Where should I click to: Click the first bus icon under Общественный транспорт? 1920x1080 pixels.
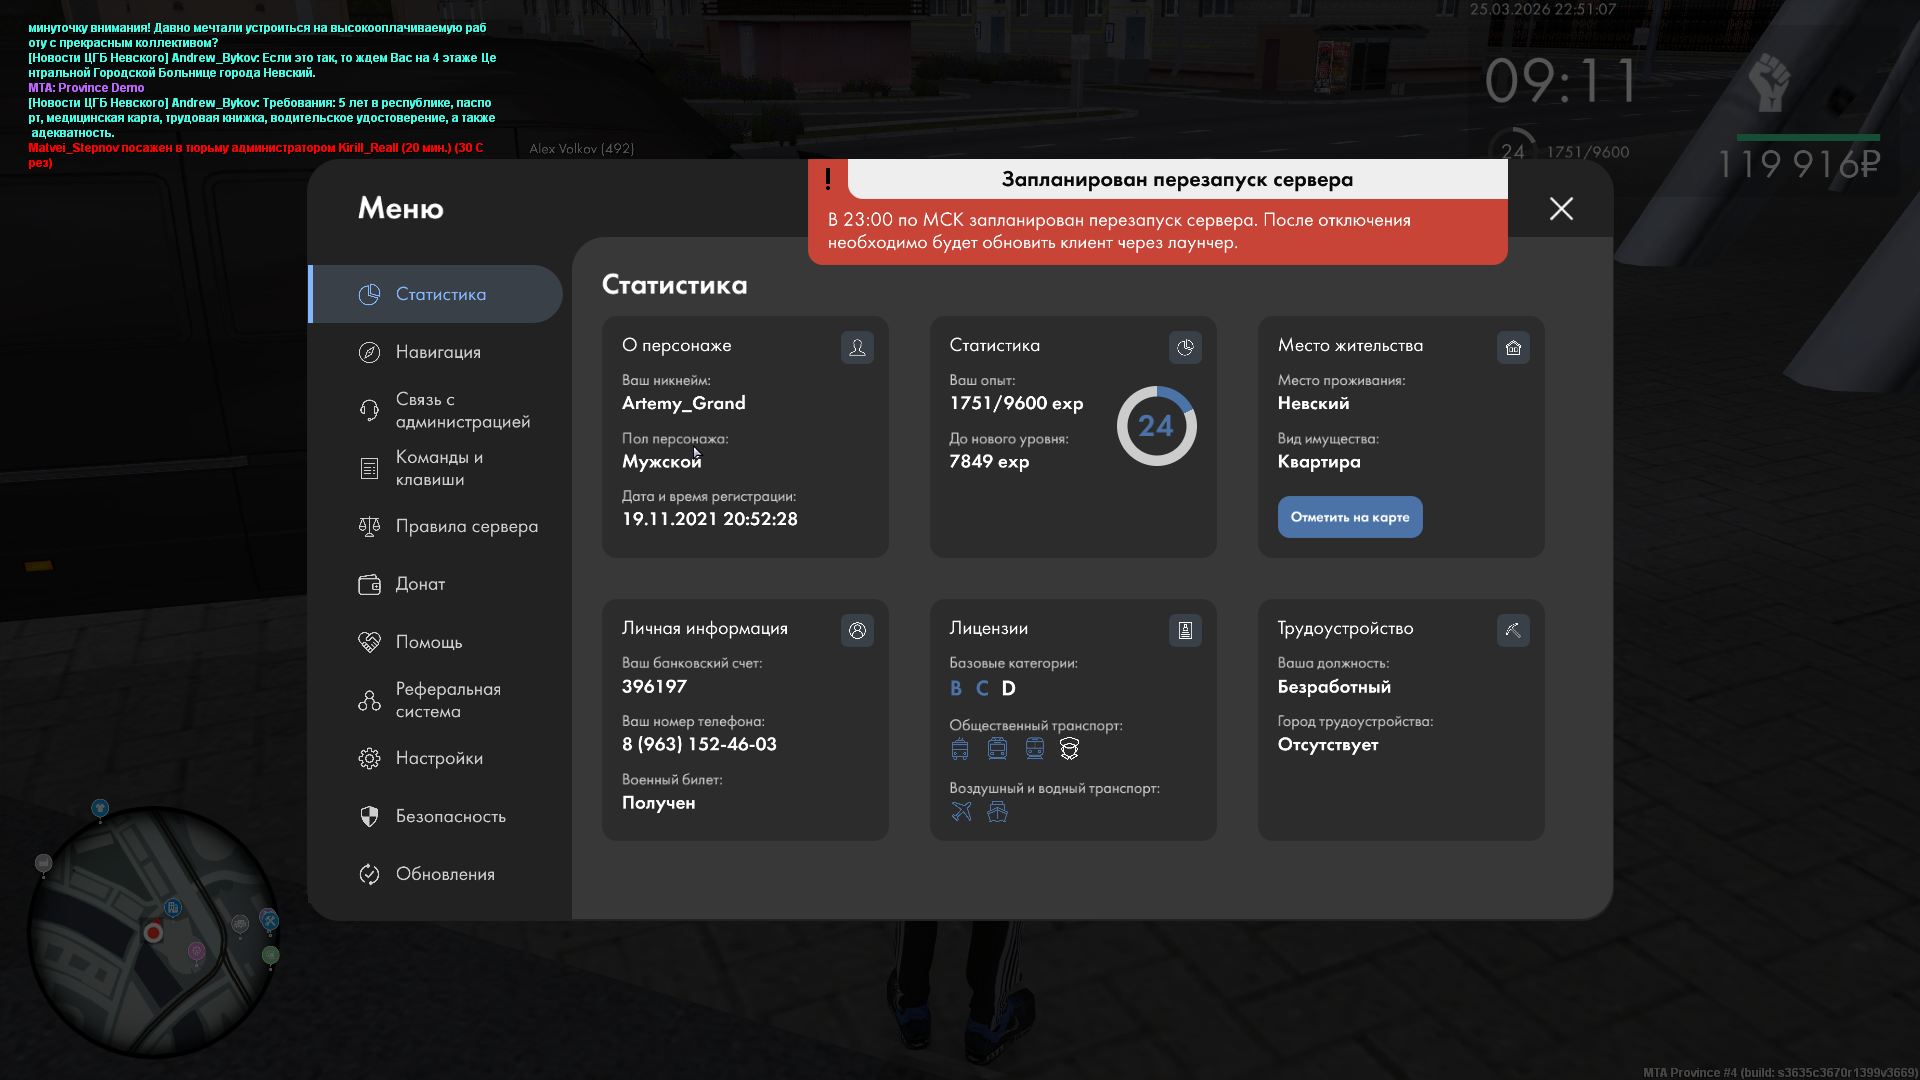960,748
